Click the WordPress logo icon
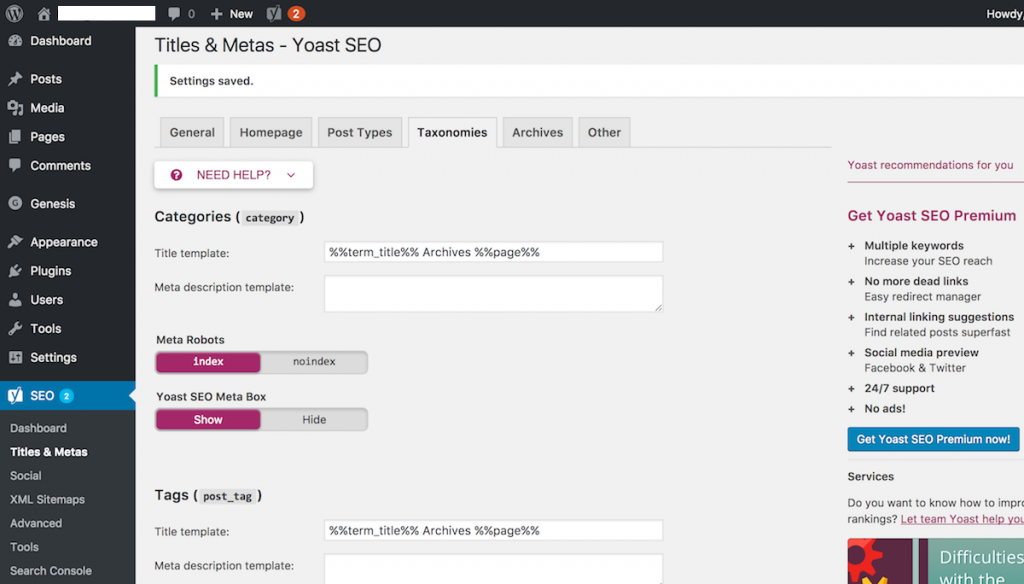Image resolution: width=1024 pixels, height=584 pixels. (x=14, y=13)
